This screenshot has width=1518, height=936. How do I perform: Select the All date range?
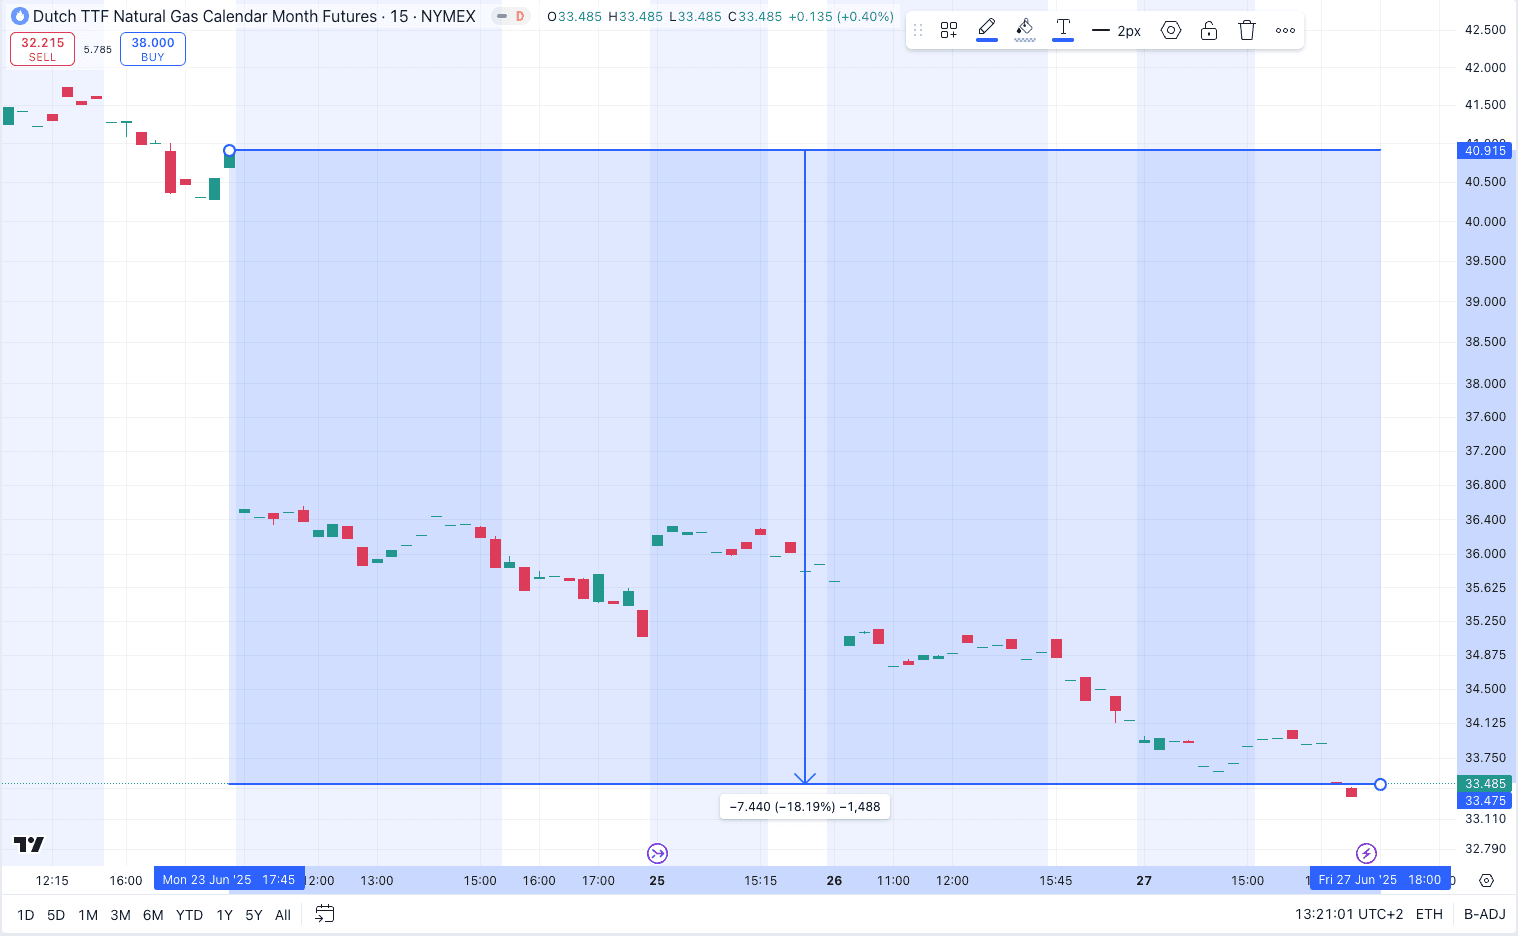click(x=283, y=915)
